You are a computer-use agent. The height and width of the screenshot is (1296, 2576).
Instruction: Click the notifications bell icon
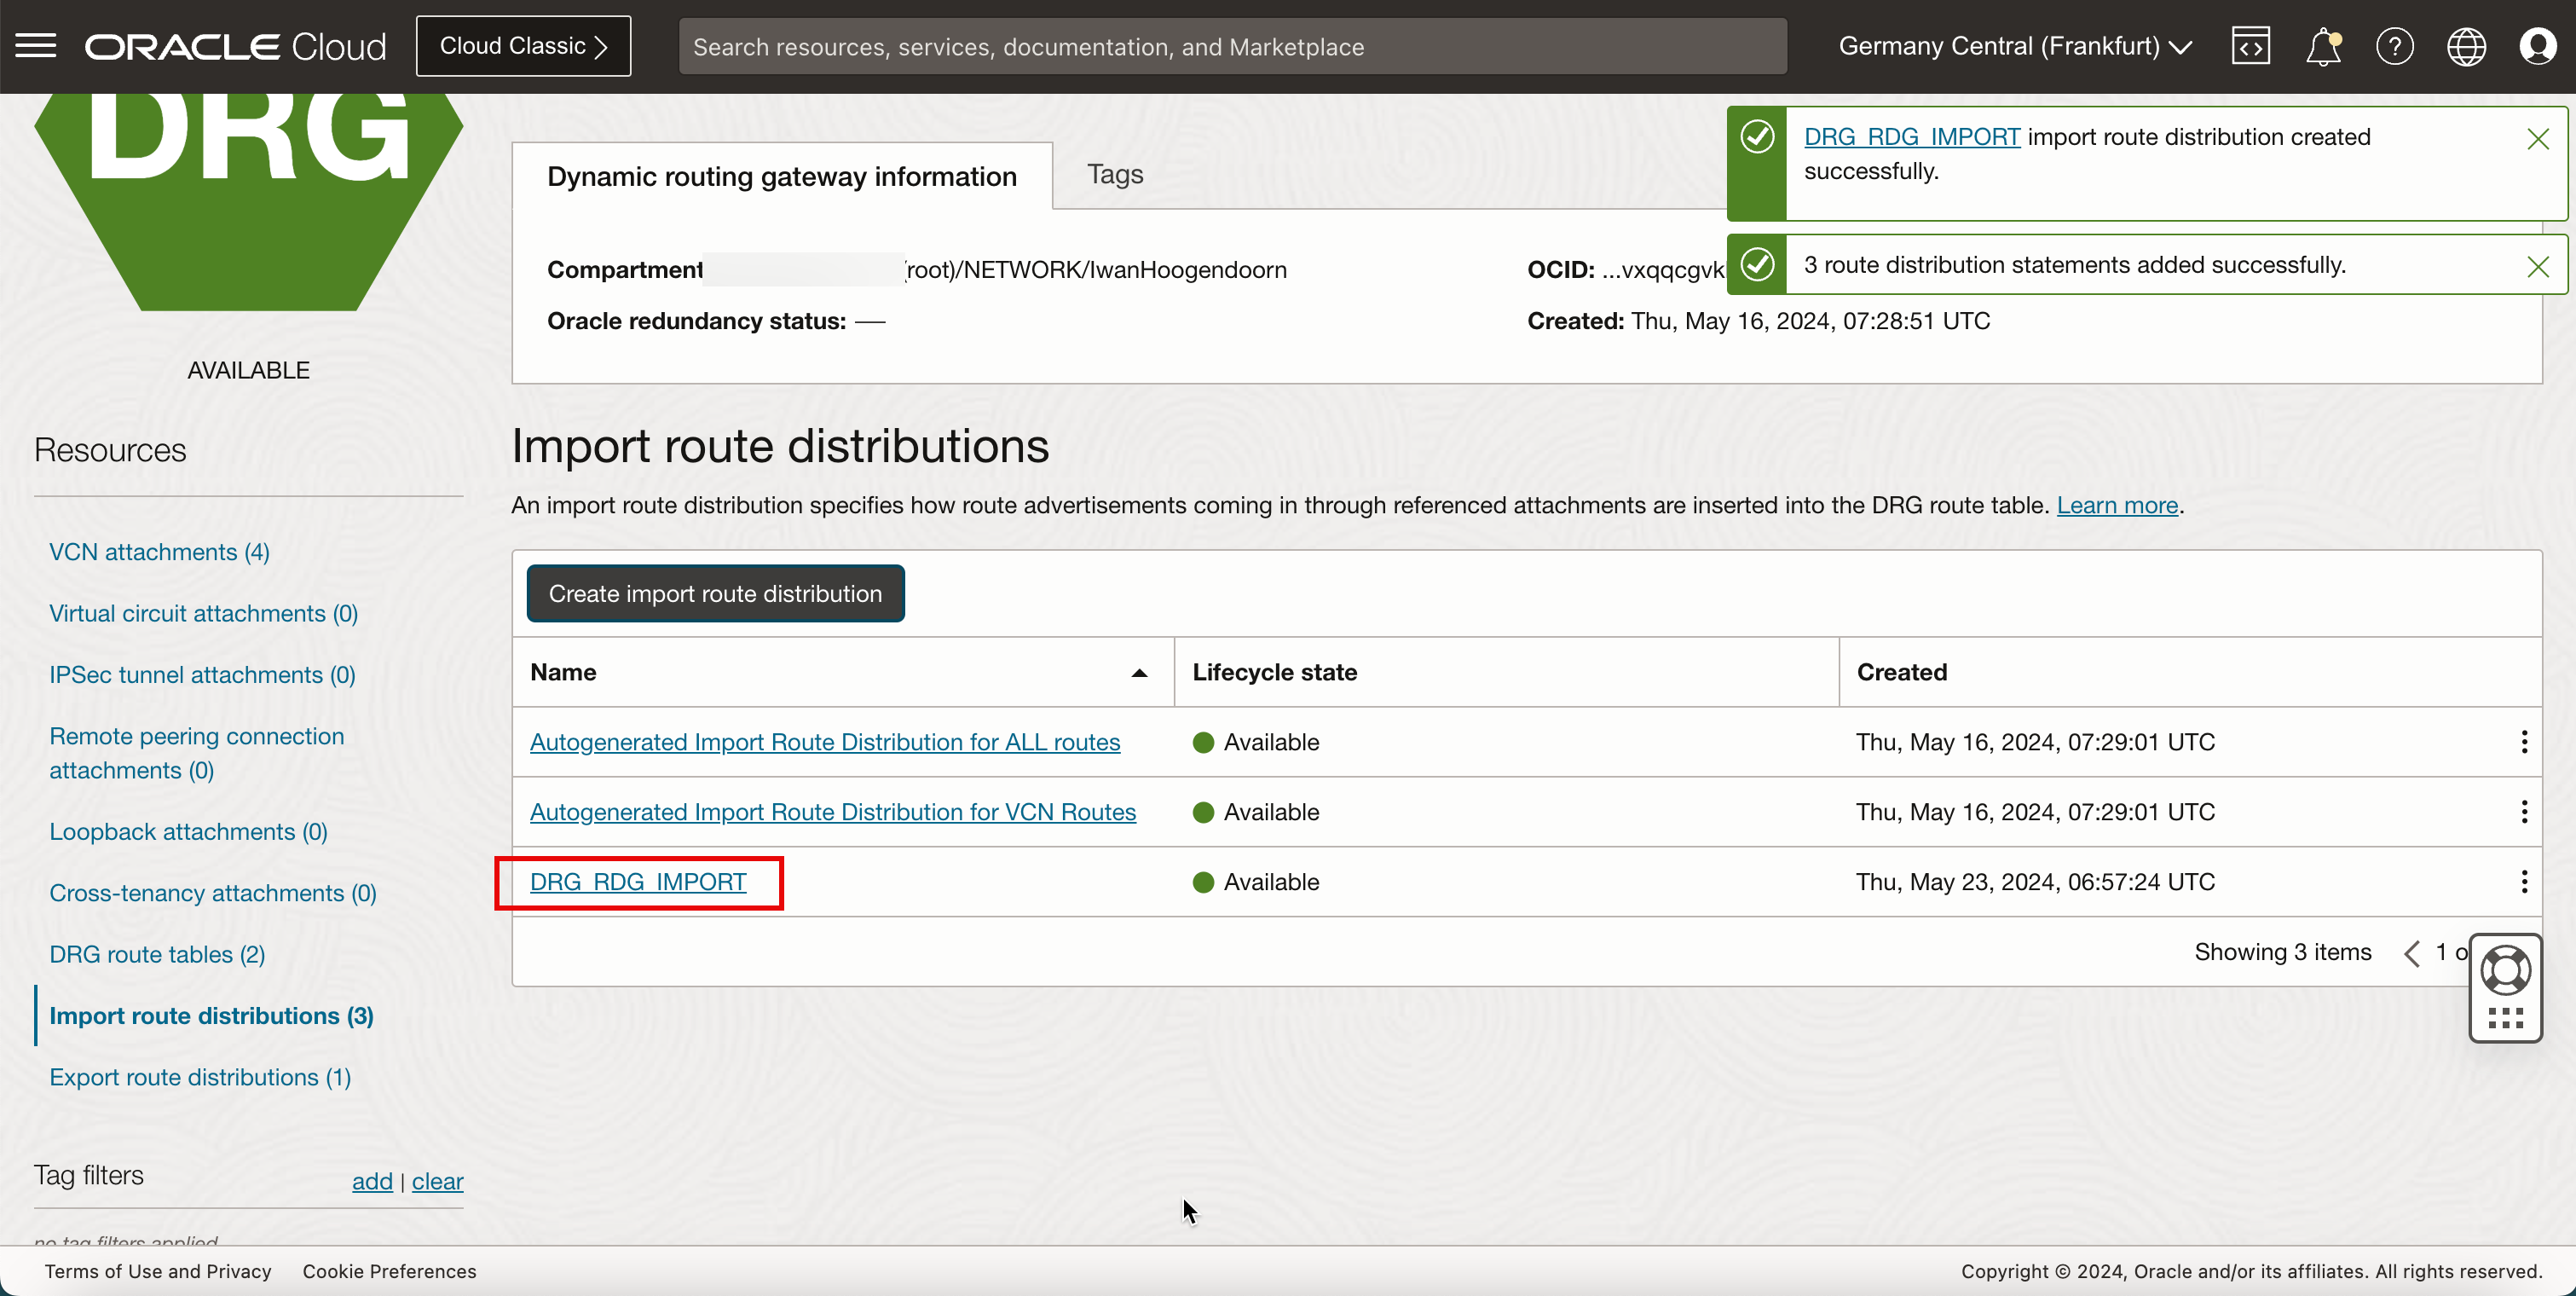2325,46
